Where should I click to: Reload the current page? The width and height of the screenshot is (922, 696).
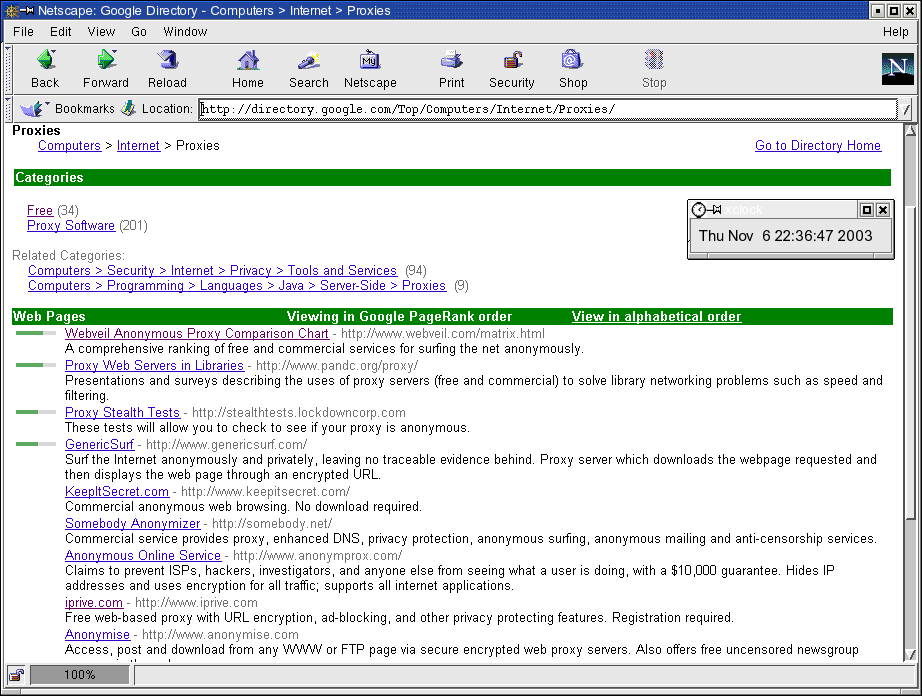[168, 60]
